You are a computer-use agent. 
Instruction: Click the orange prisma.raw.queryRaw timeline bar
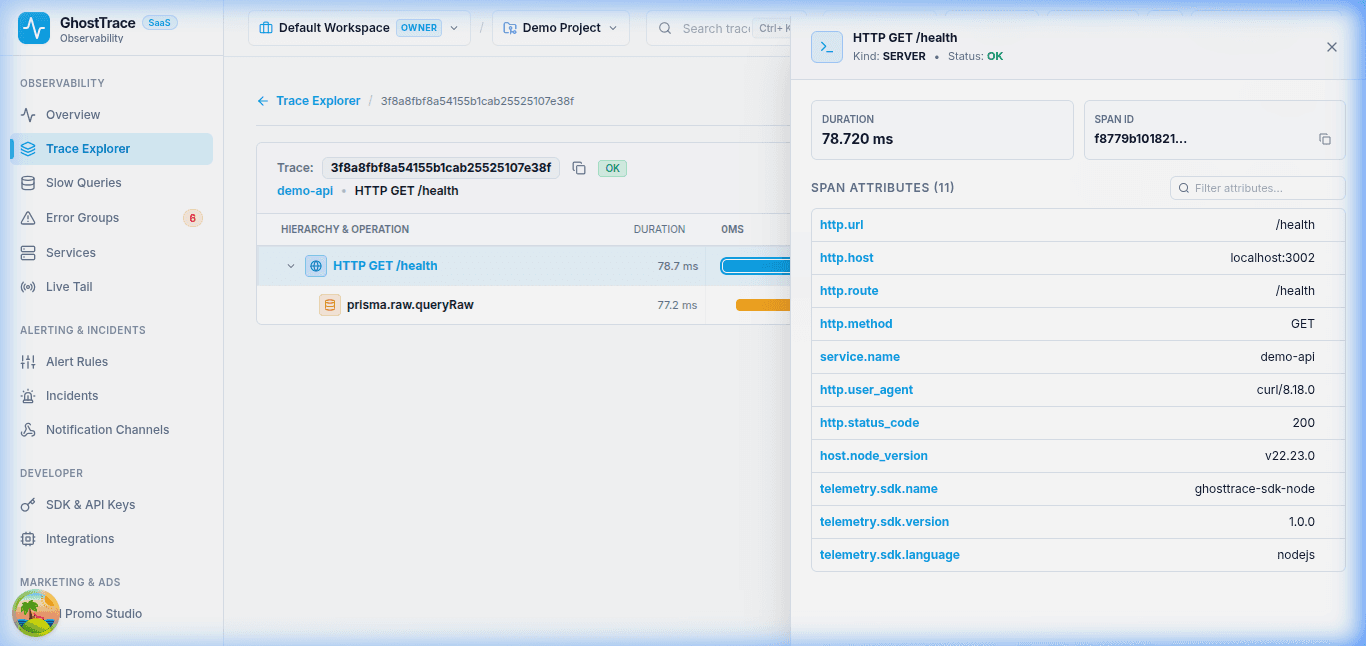[x=763, y=305]
